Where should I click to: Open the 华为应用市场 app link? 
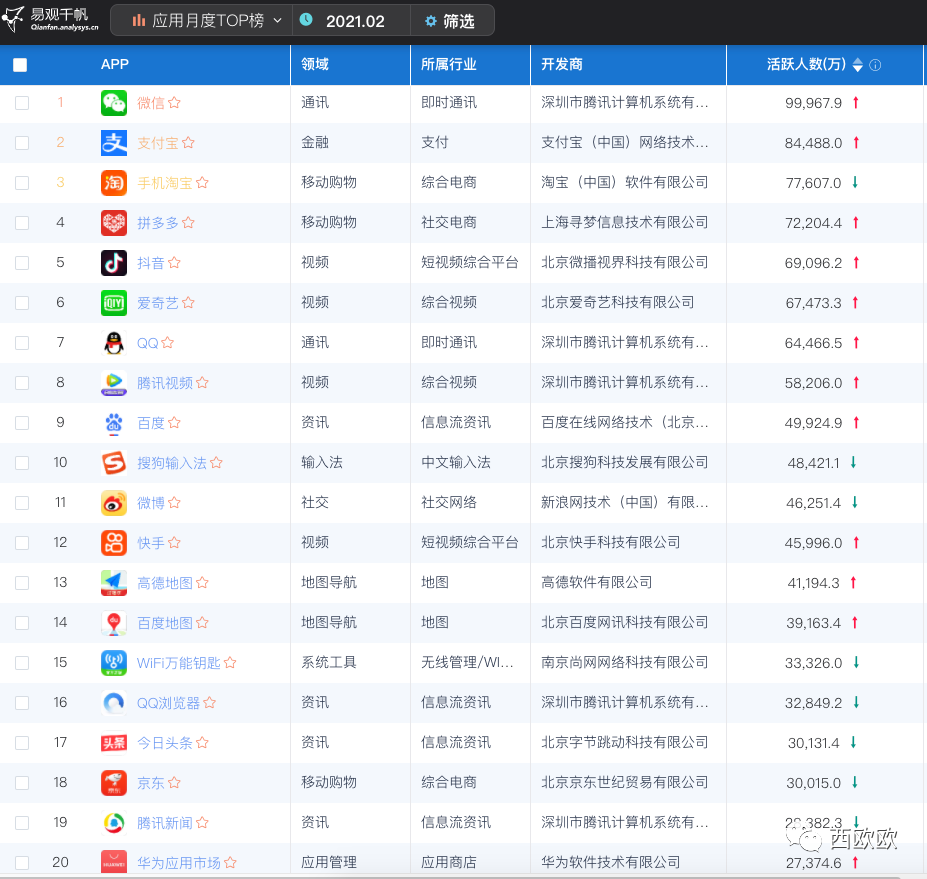pyautogui.click(x=179, y=862)
